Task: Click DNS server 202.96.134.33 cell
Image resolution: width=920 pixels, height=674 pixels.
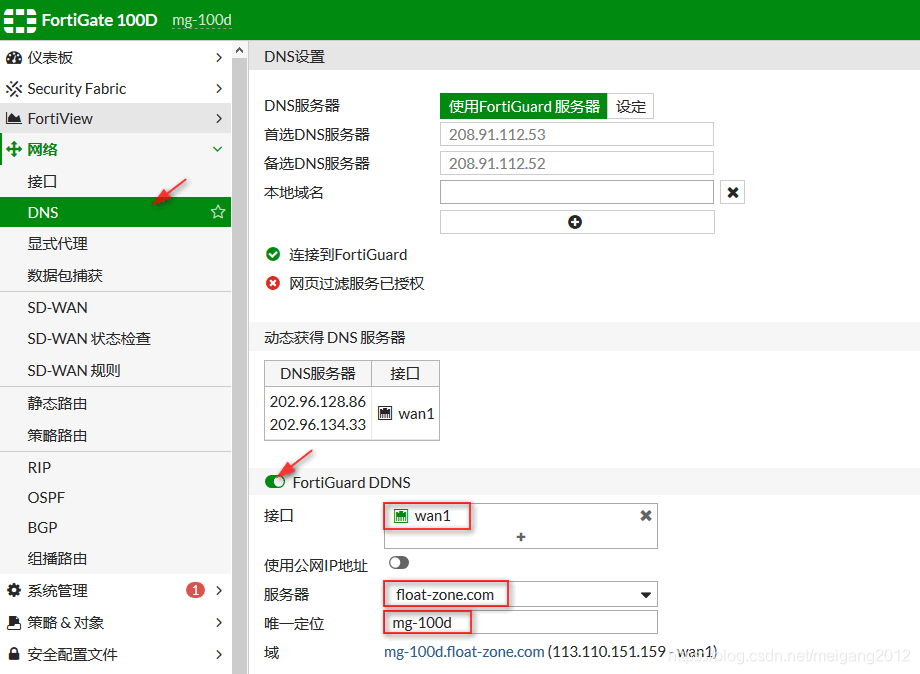Action: click(317, 425)
